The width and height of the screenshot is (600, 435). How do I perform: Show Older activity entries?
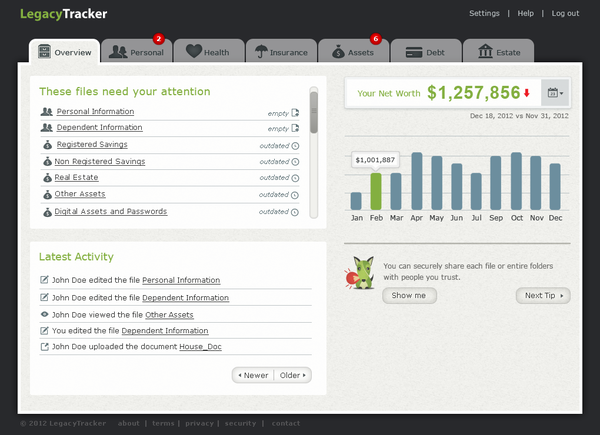[x=293, y=375]
